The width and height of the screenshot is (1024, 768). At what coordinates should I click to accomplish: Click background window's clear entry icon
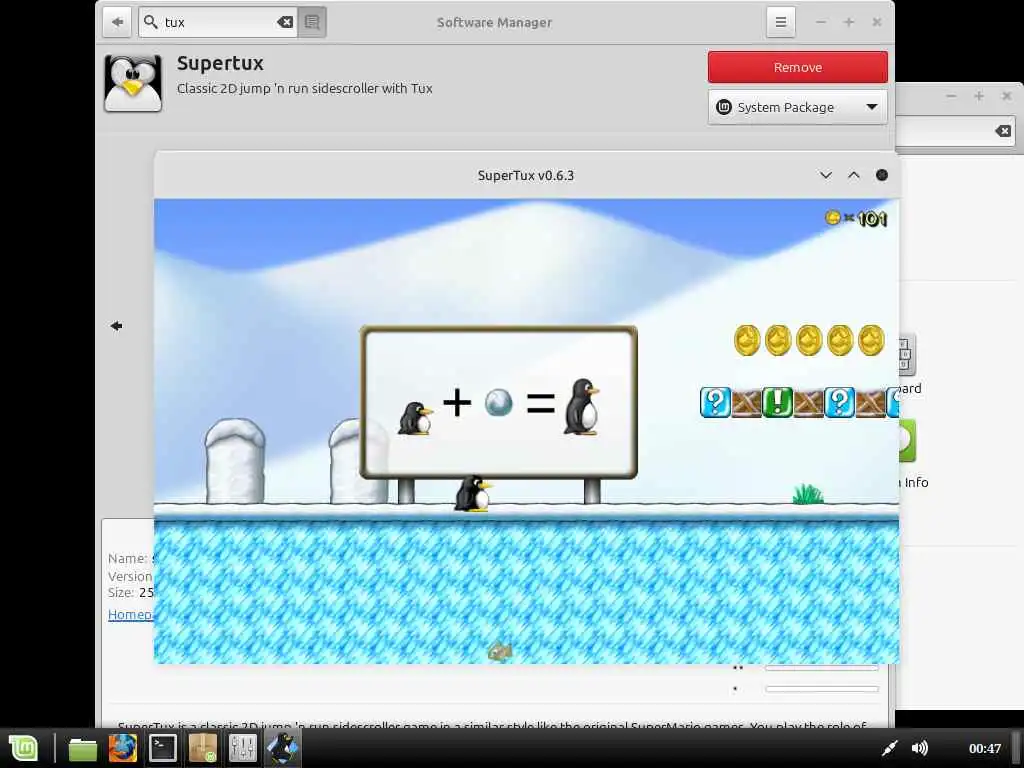[1004, 131]
